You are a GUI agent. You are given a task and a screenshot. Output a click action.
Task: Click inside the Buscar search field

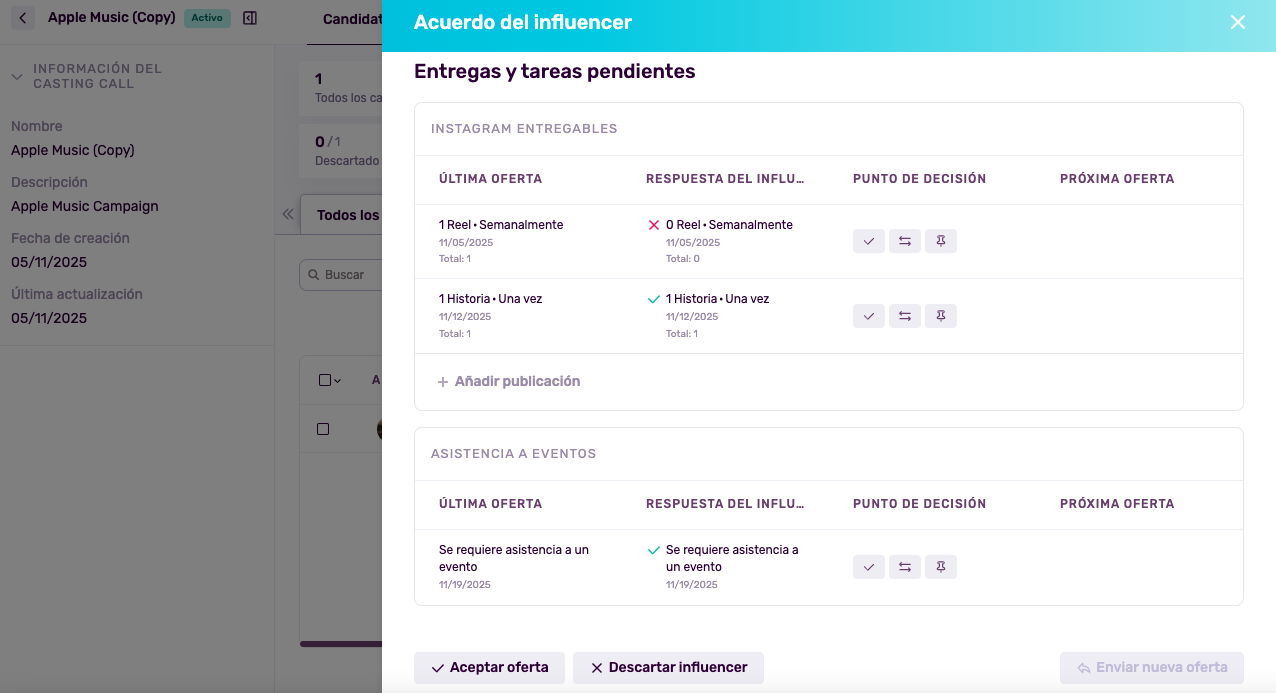tap(345, 274)
